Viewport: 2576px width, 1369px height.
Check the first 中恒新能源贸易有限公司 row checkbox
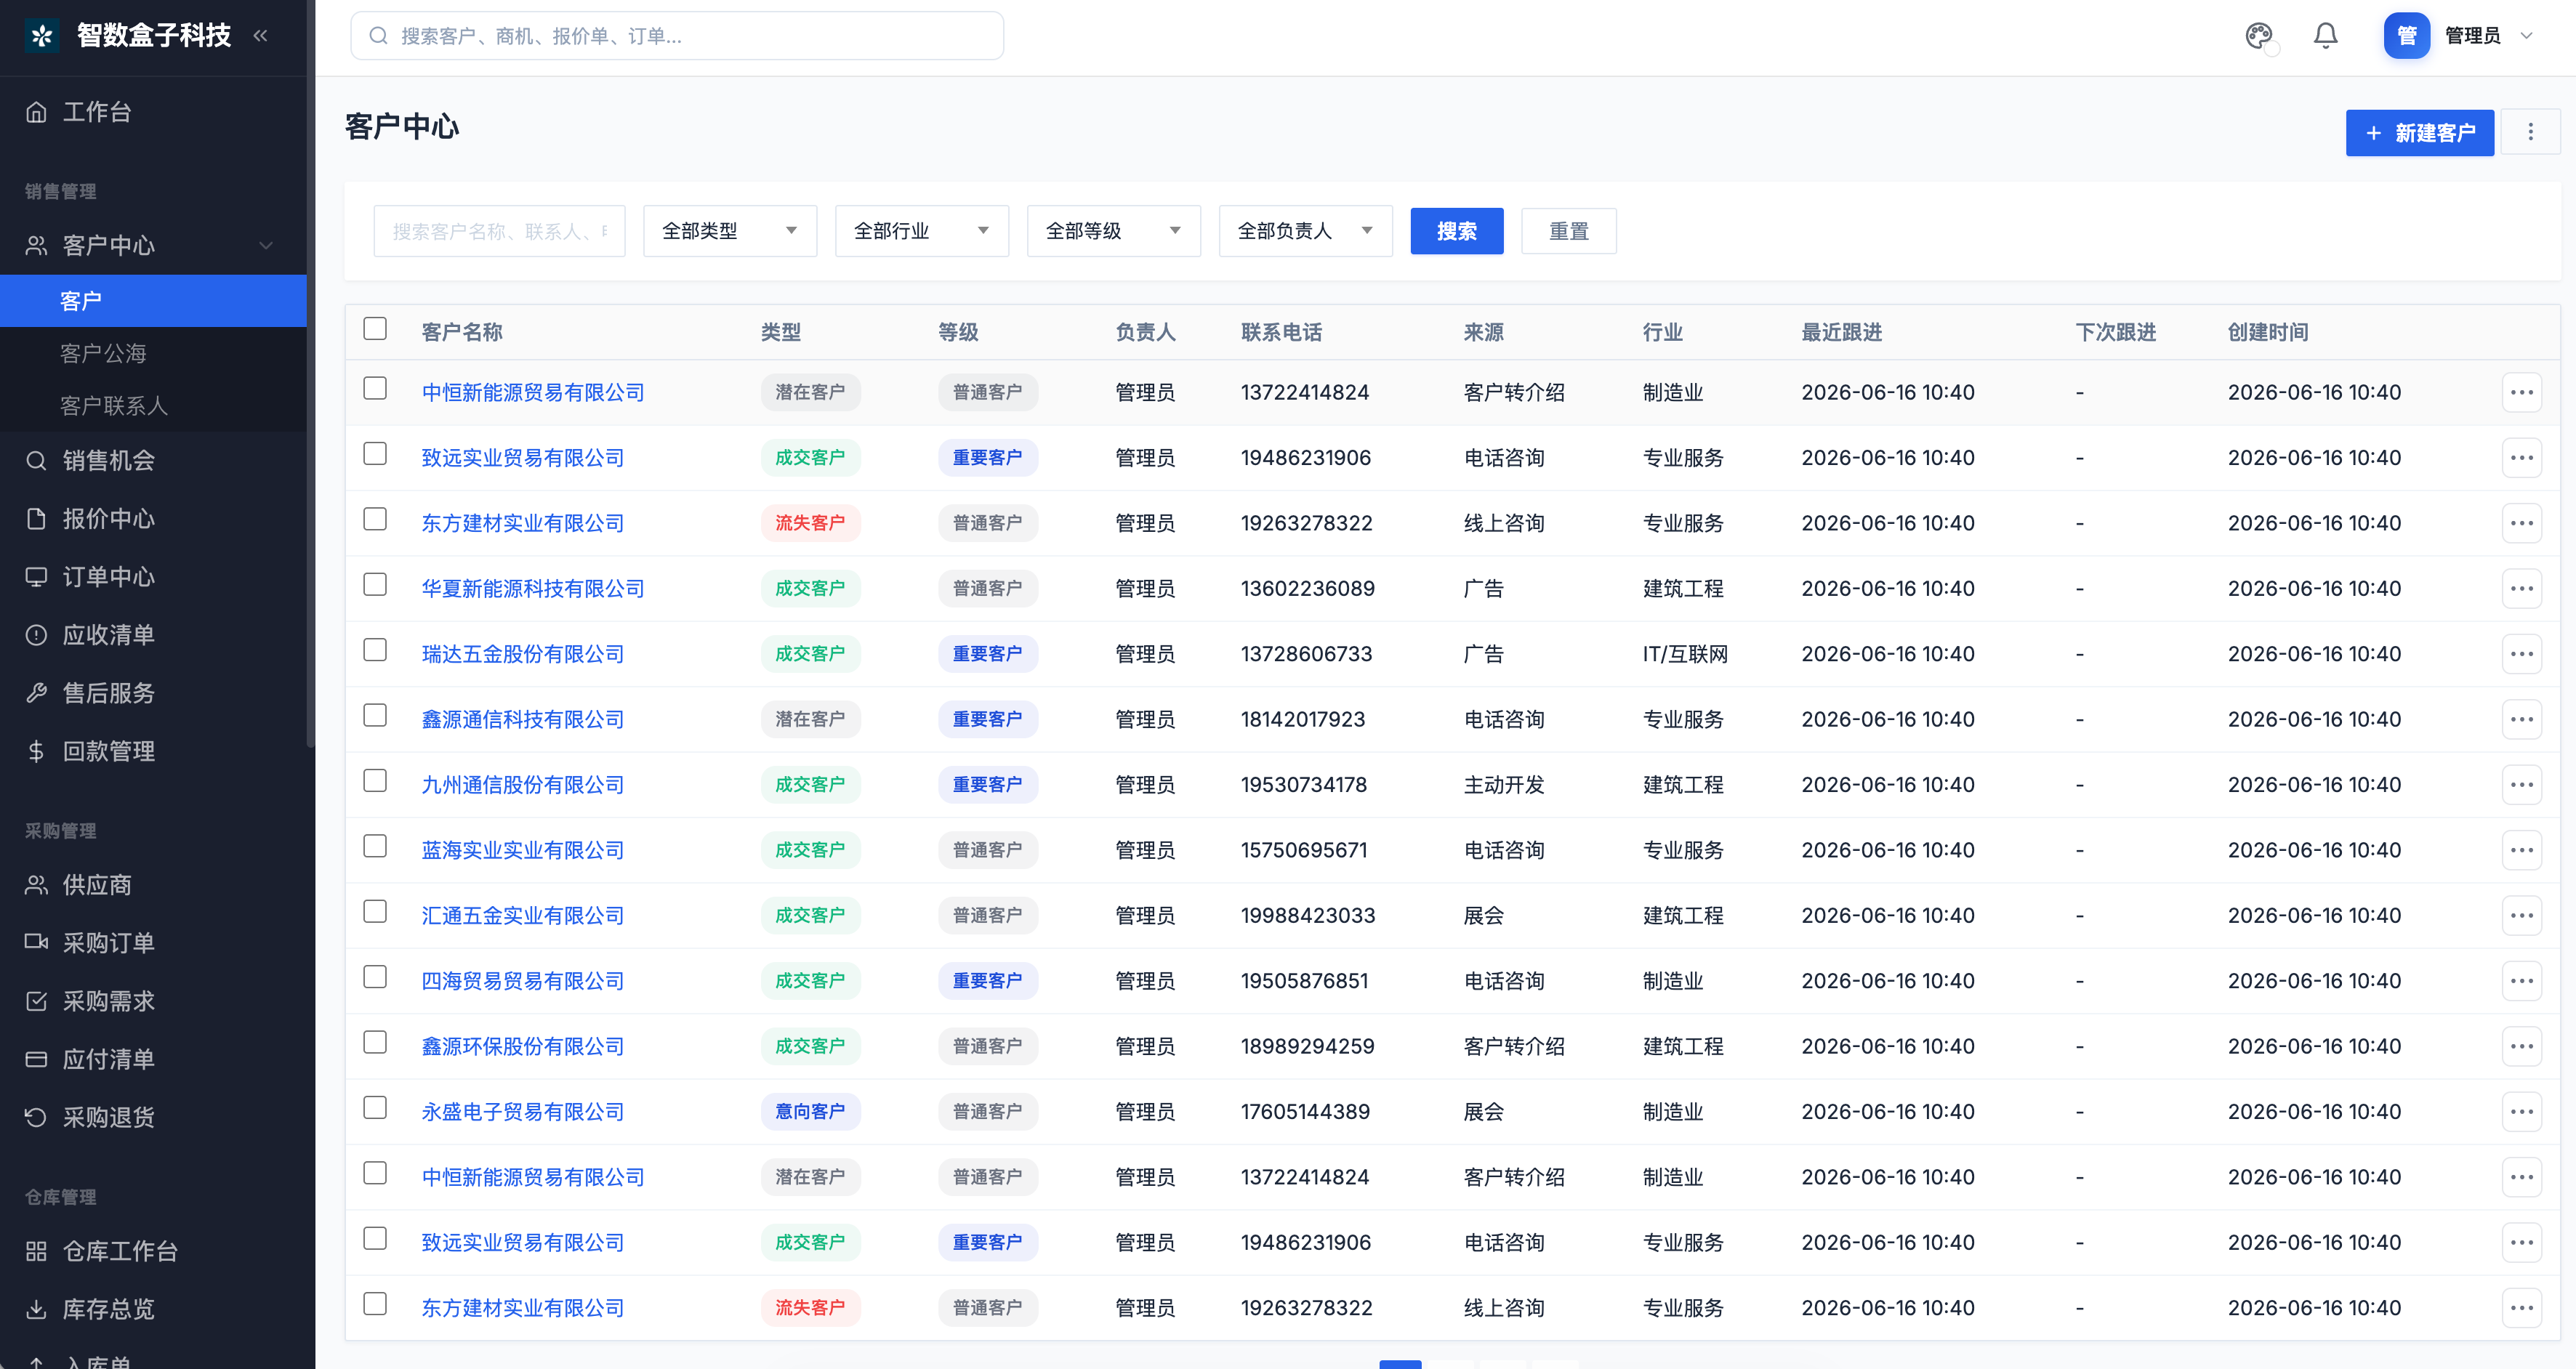coord(375,388)
